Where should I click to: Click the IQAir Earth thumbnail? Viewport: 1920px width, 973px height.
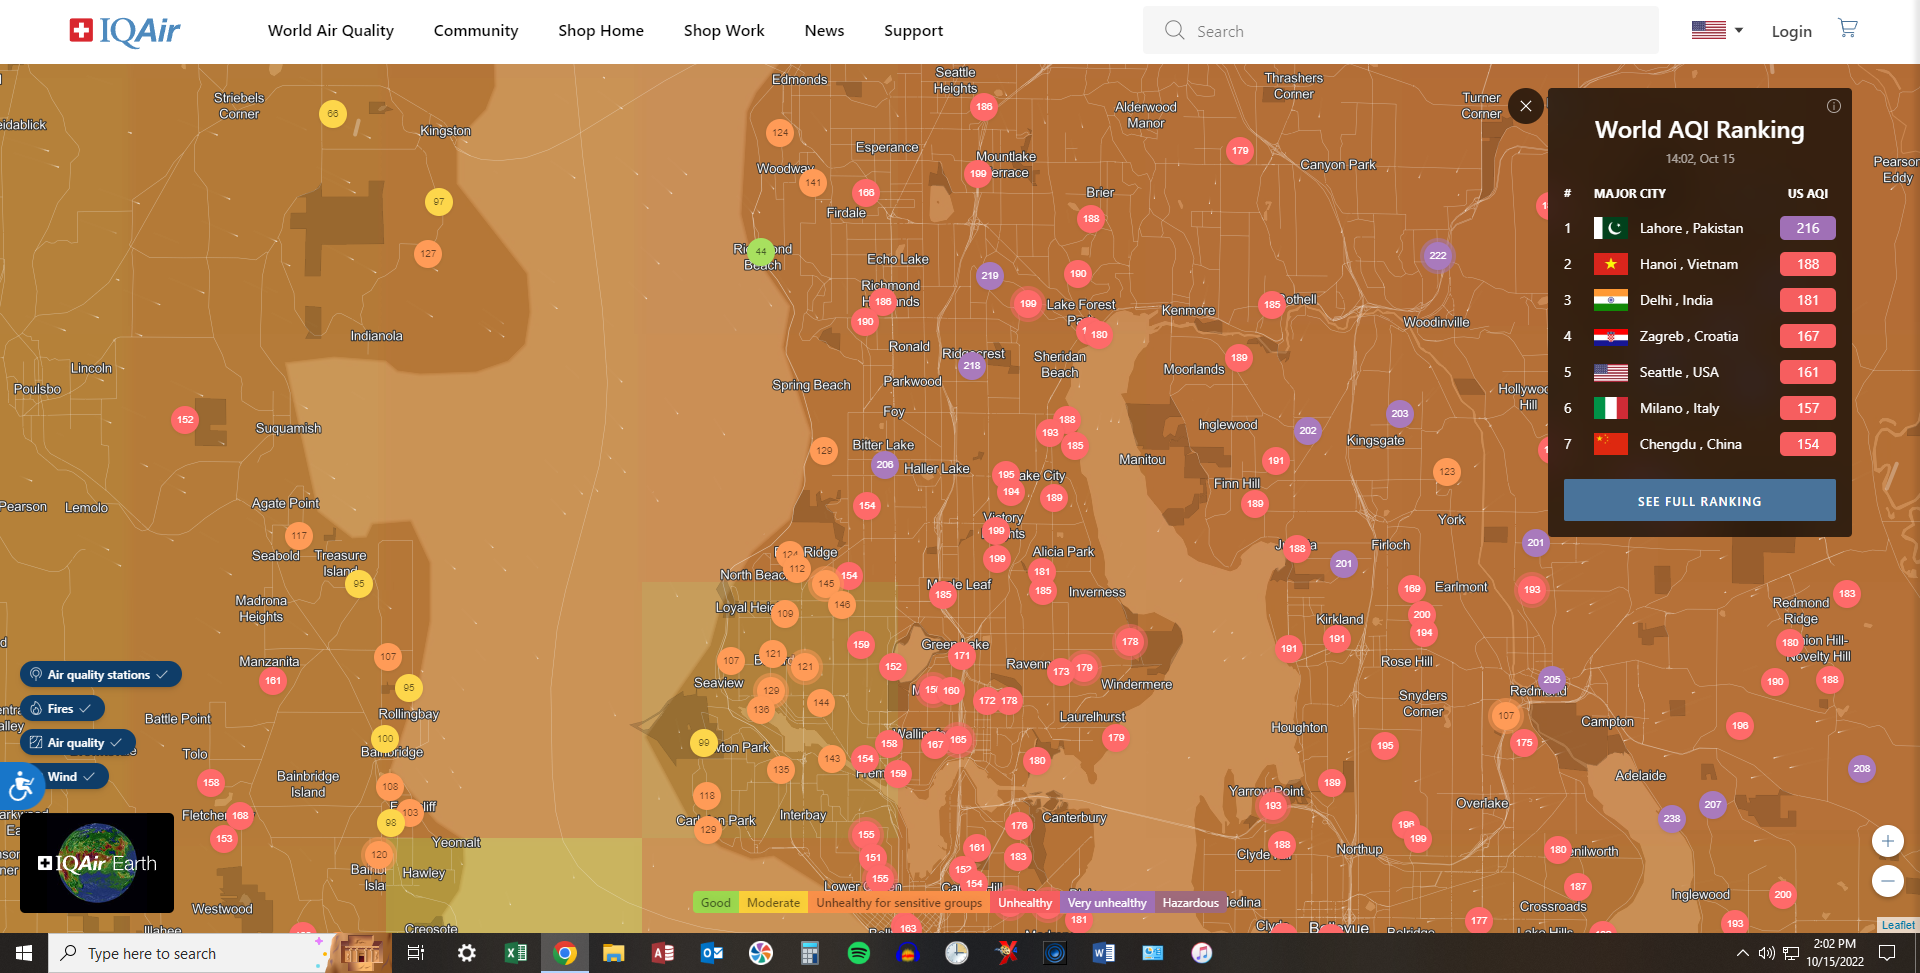click(97, 863)
